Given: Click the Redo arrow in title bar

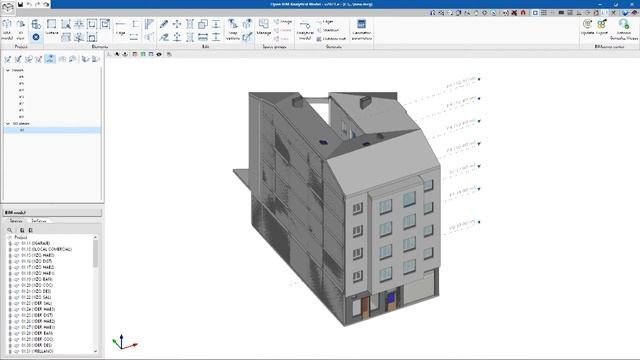Looking at the screenshot, I should tap(38, 4).
